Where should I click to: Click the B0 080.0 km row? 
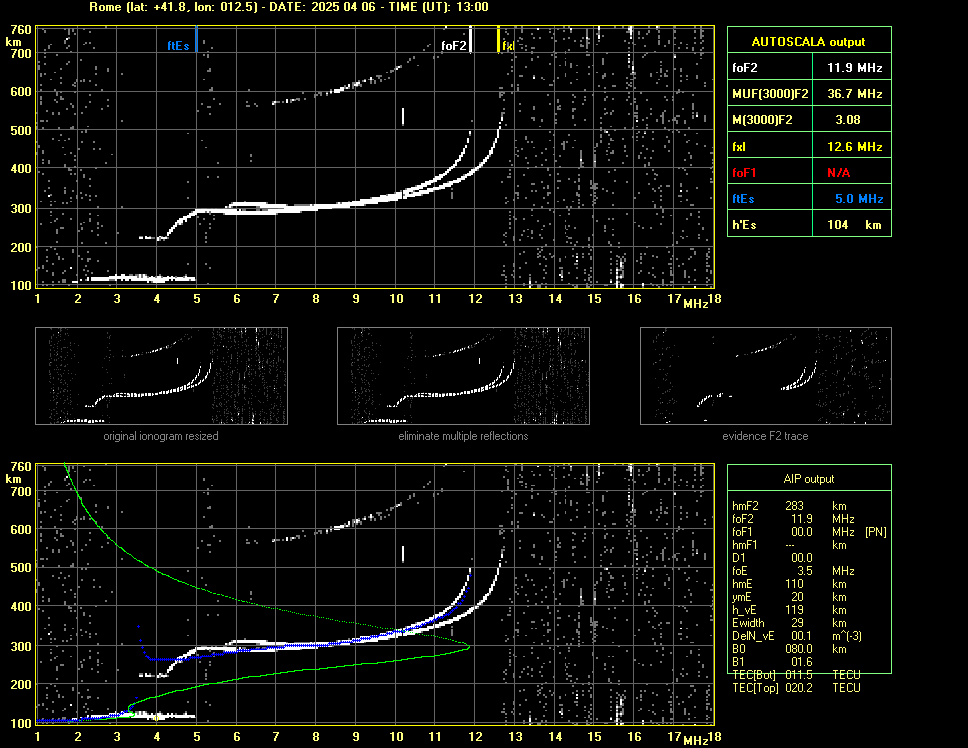click(x=790, y=649)
